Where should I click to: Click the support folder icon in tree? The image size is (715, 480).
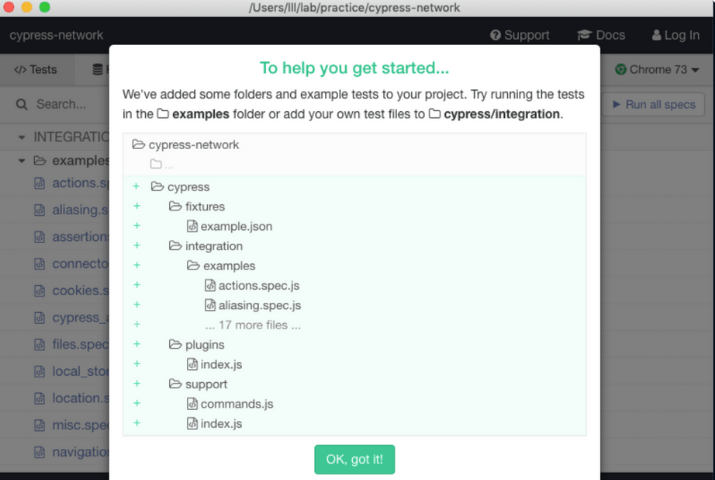pos(175,384)
